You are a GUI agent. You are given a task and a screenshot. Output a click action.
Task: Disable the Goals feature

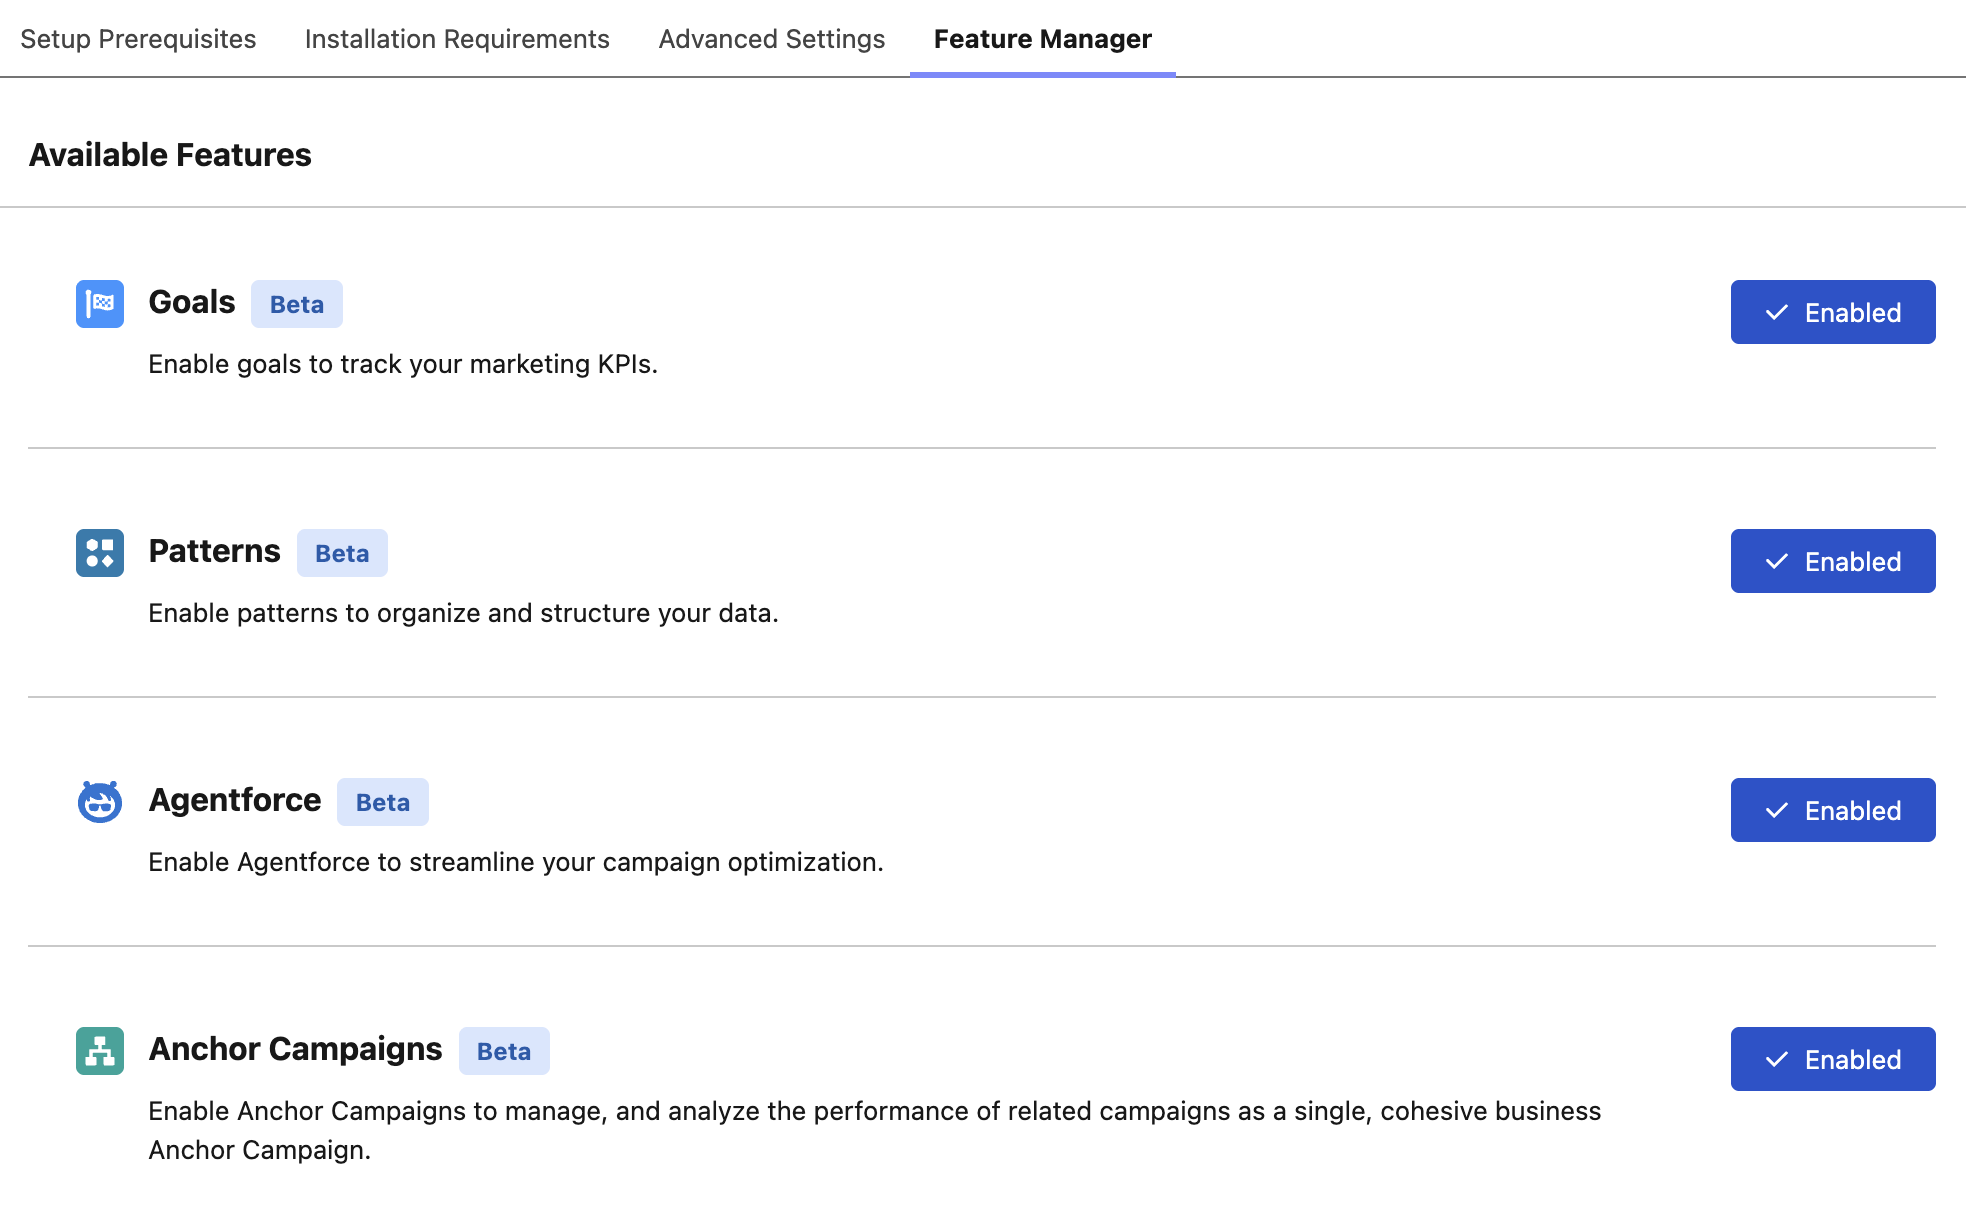pos(1833,312)
